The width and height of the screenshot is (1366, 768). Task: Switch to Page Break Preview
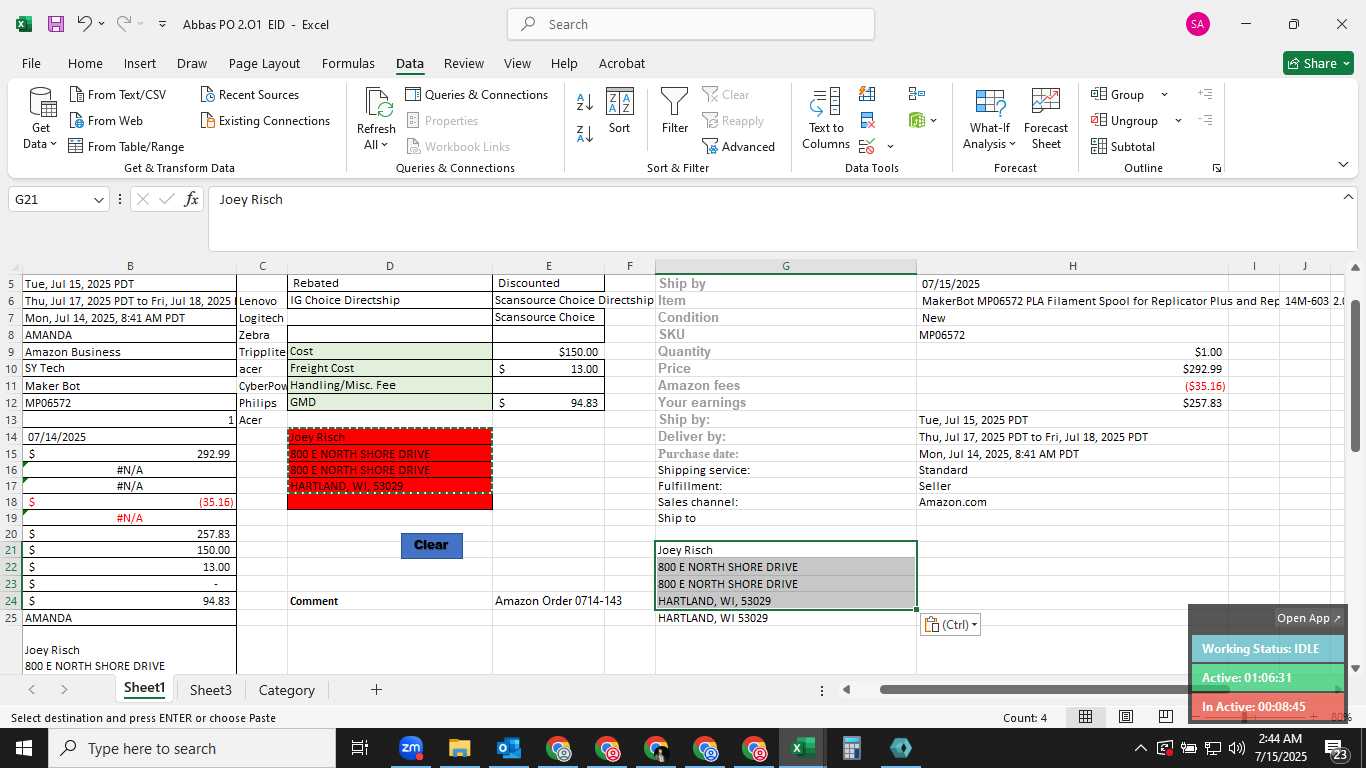1166,717
